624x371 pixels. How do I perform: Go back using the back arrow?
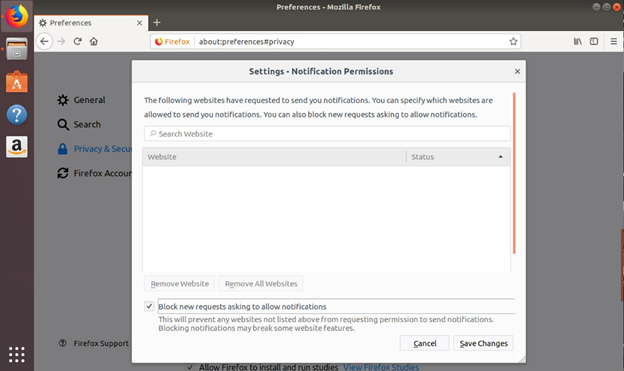click(x=44, y=41)
